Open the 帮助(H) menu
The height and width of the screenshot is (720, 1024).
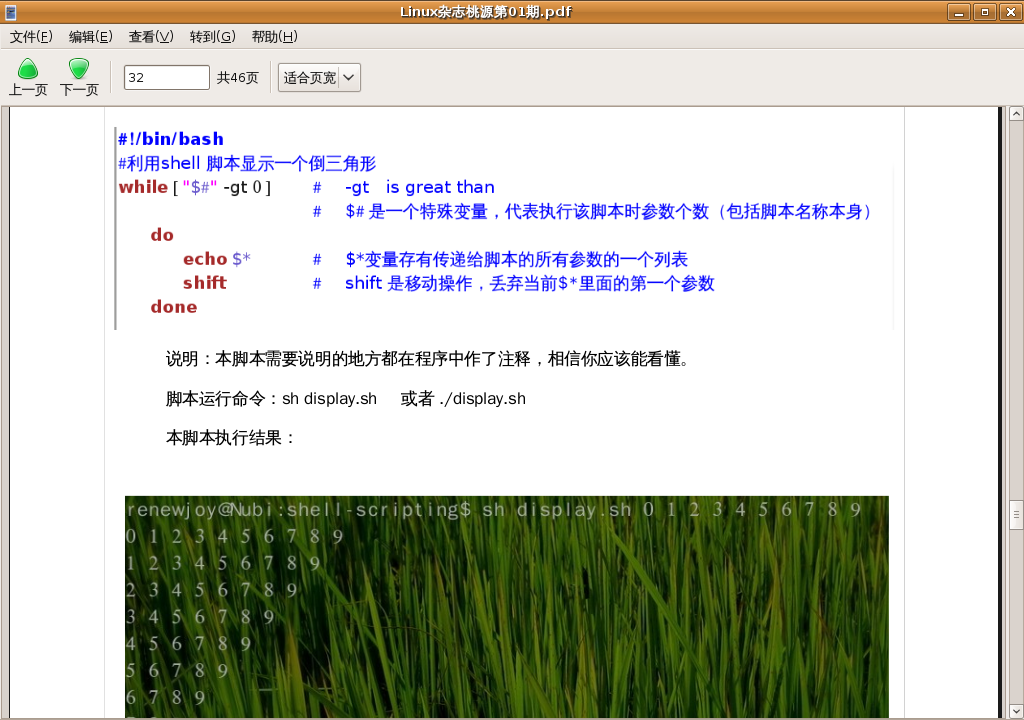274,37
